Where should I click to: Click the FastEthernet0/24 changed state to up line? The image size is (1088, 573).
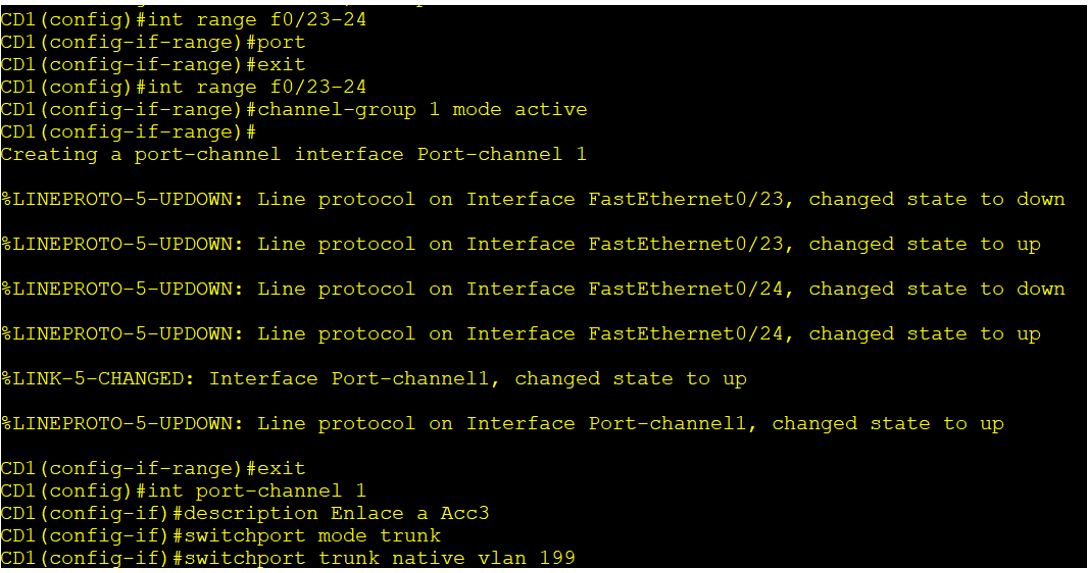coord(520,334)
